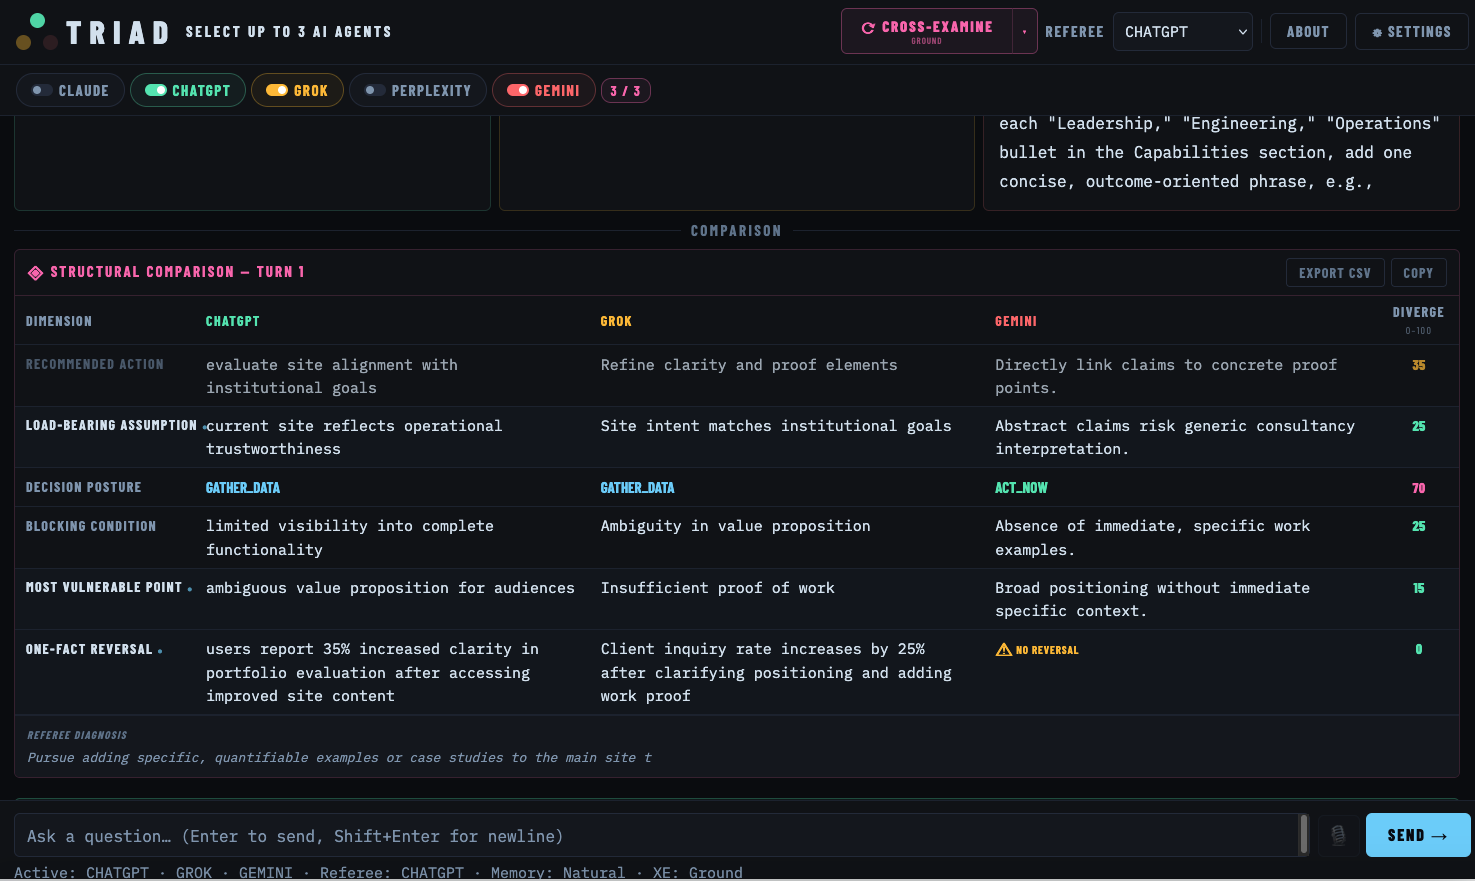Image resolution: width=1475 pixels, height=881 pixels.
Task: Click 'Directly link claims to concrete proof' cell
Action: coord(1166,376)
